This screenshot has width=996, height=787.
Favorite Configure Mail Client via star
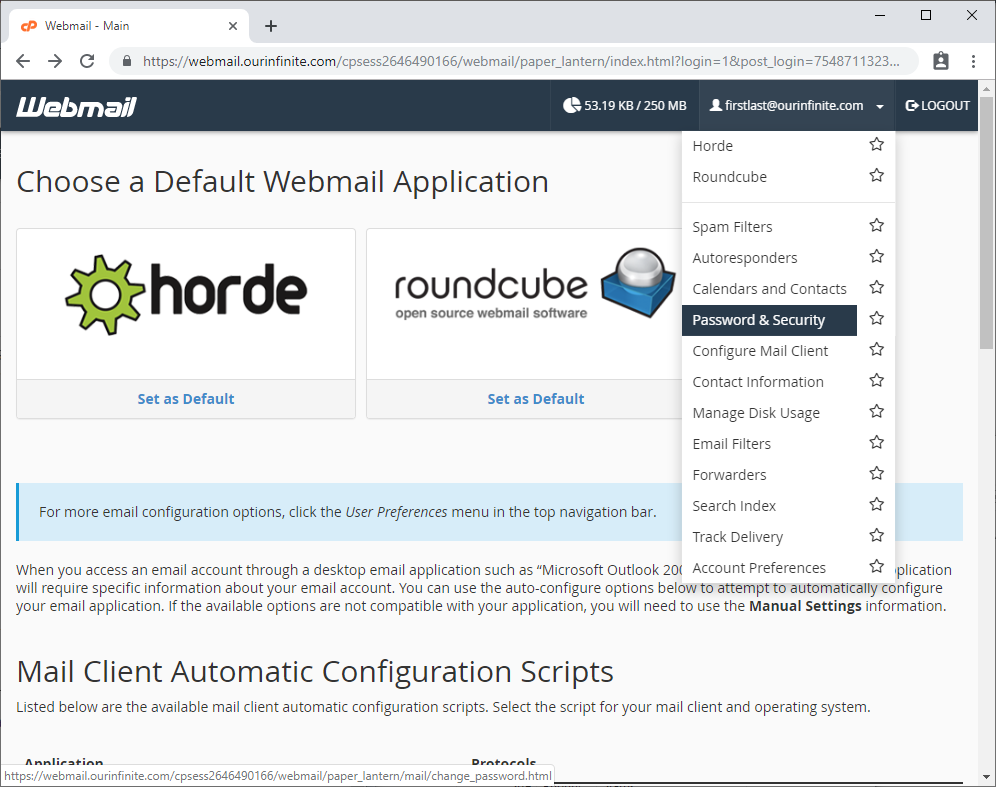point(877,350)
